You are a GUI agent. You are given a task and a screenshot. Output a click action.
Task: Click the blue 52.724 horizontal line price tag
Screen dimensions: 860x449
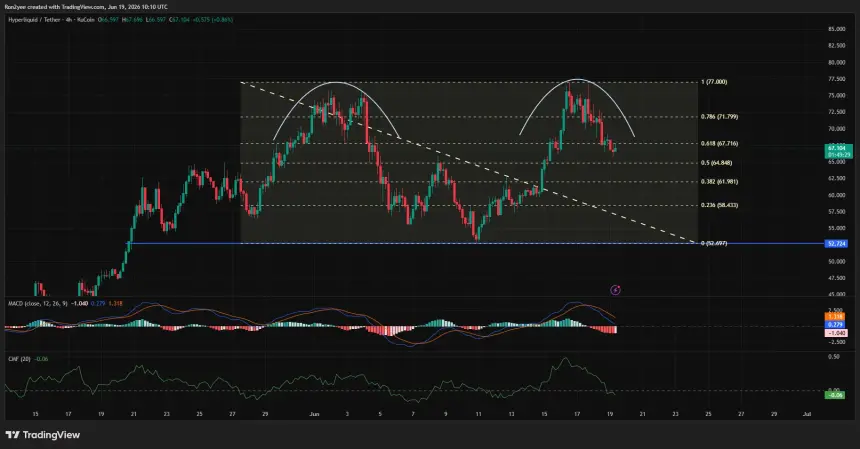(837, 243)
